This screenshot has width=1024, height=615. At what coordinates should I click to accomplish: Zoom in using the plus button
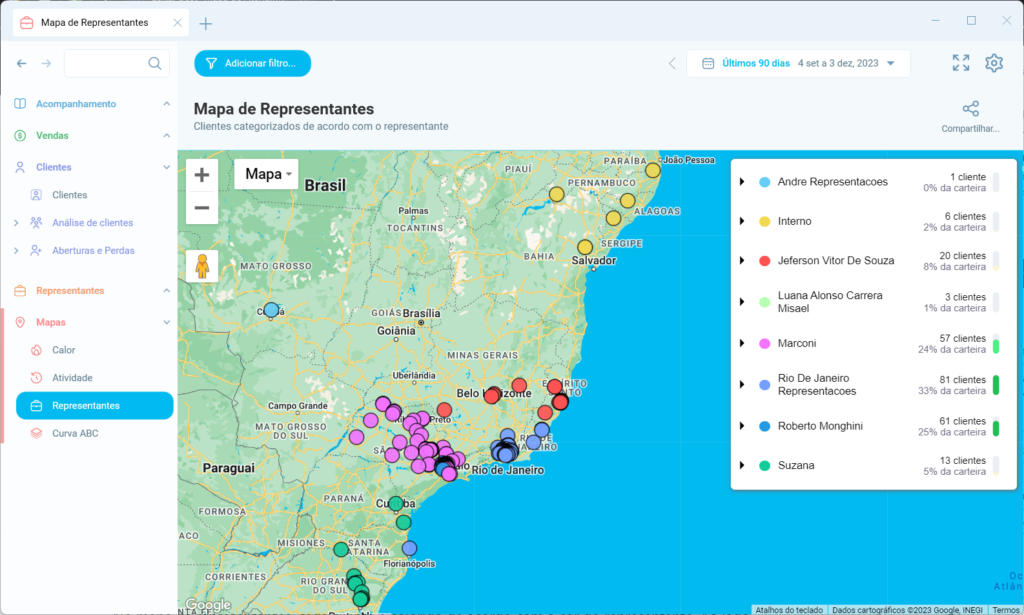tap(201, 173)
